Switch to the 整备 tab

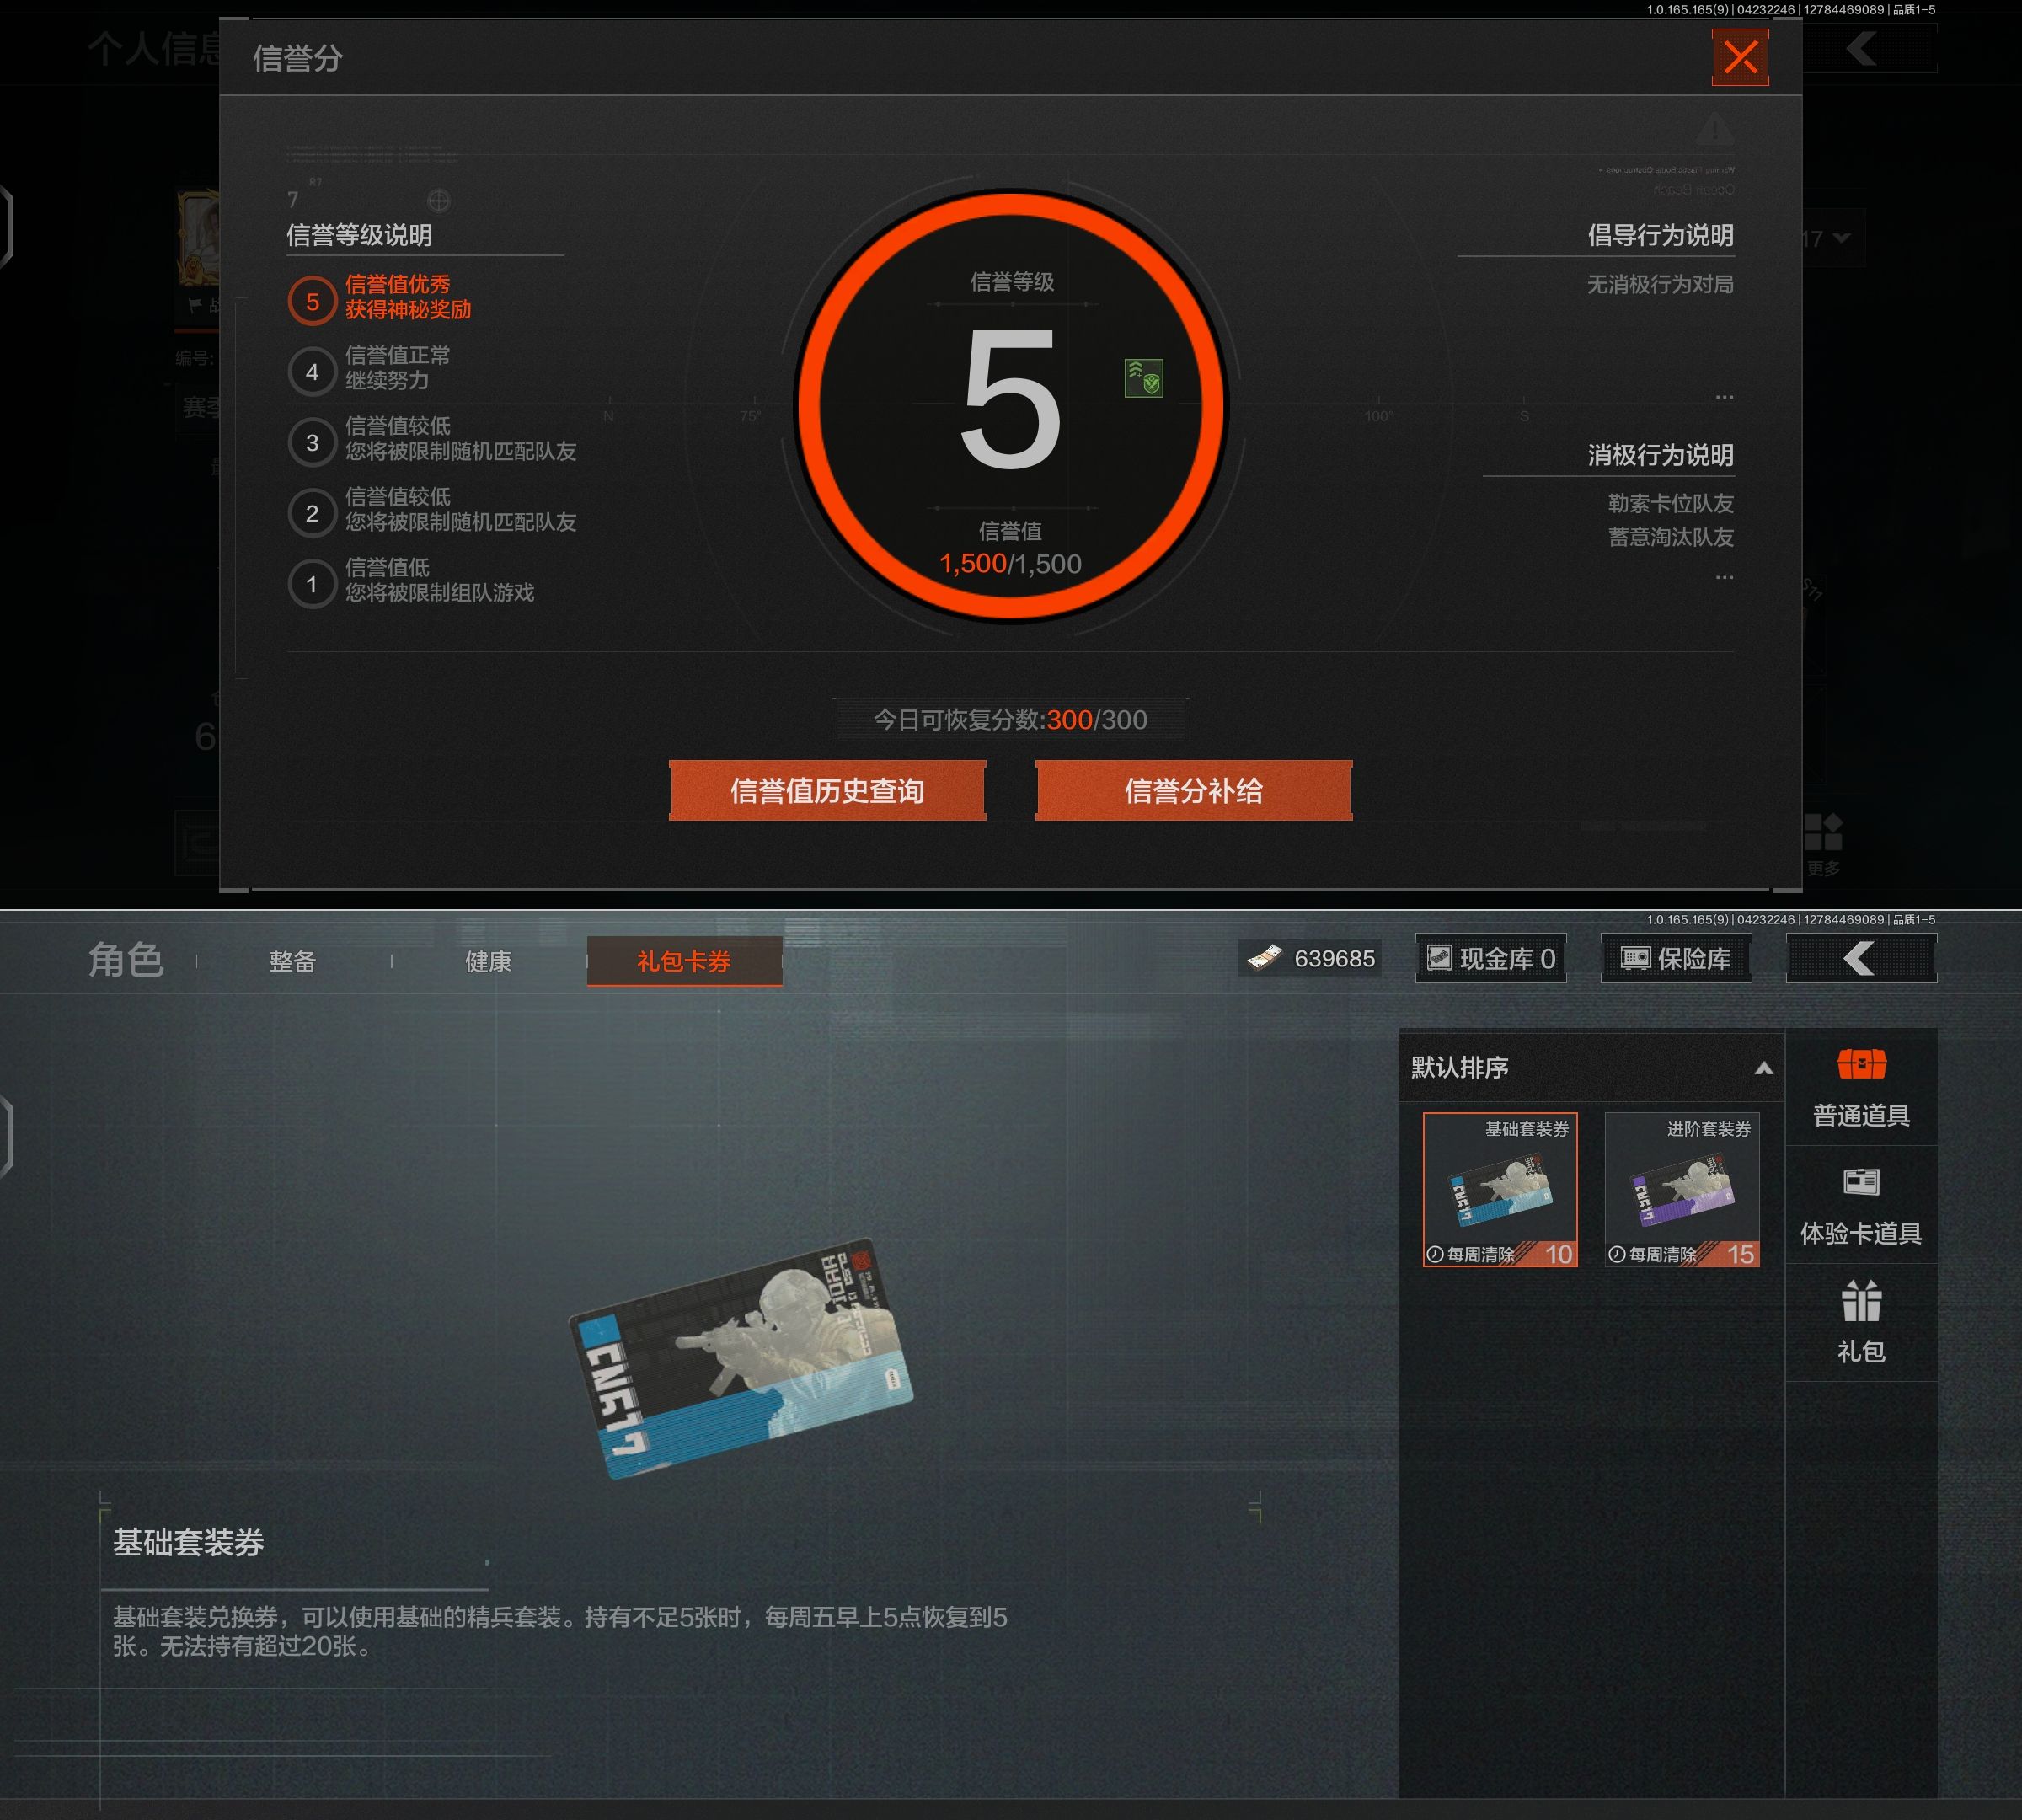pyautogui.click(x=292, y=961)
